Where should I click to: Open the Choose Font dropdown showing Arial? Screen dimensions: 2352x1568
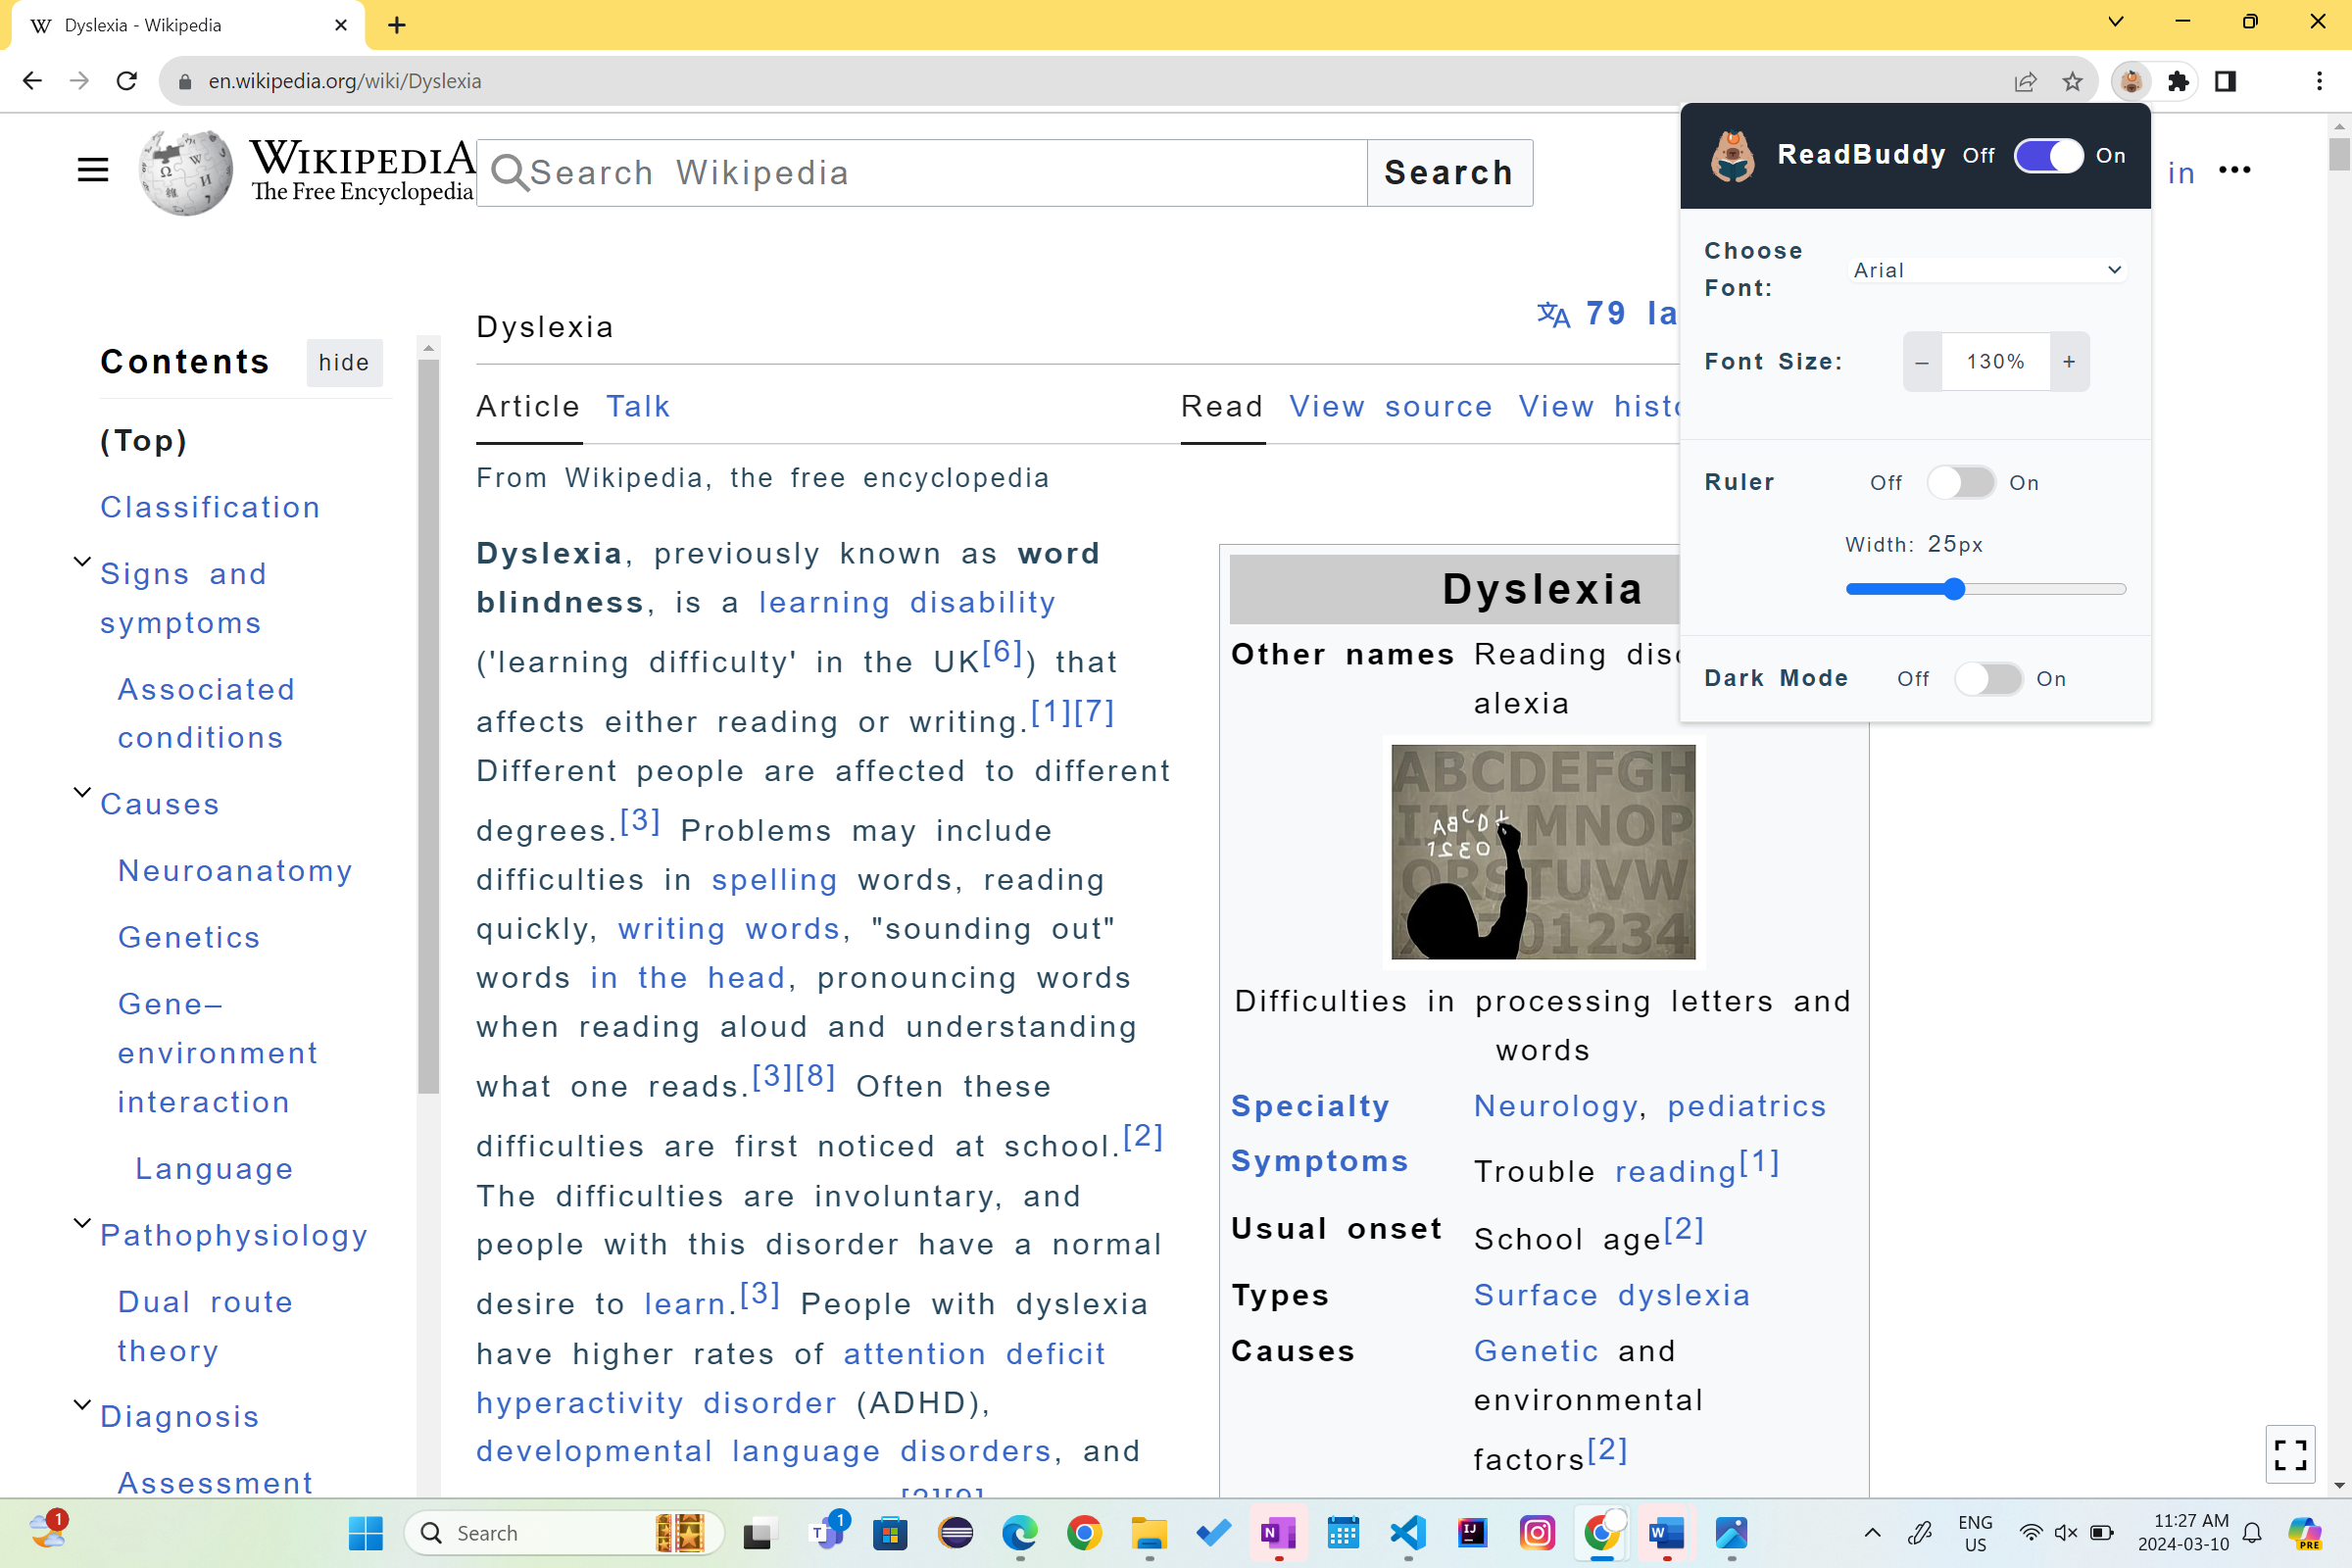tap(1986, 270)
